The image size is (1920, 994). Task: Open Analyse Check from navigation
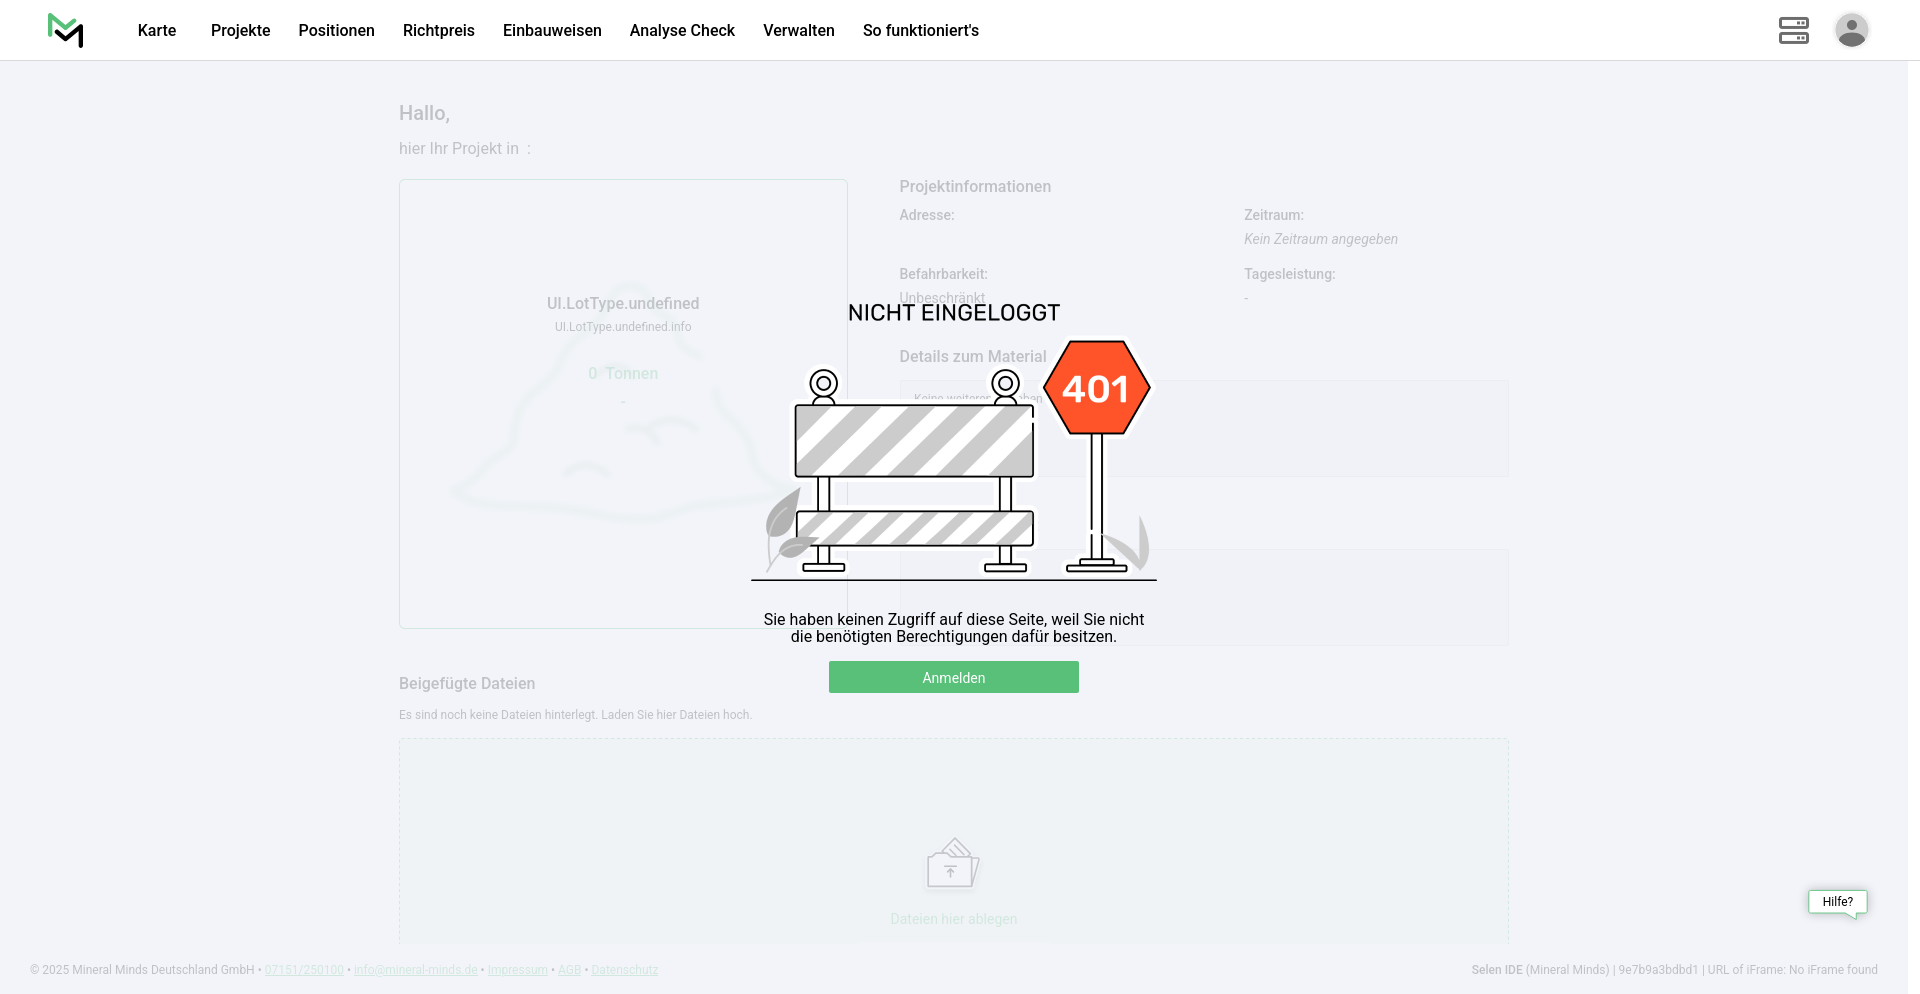pos(682,30)
